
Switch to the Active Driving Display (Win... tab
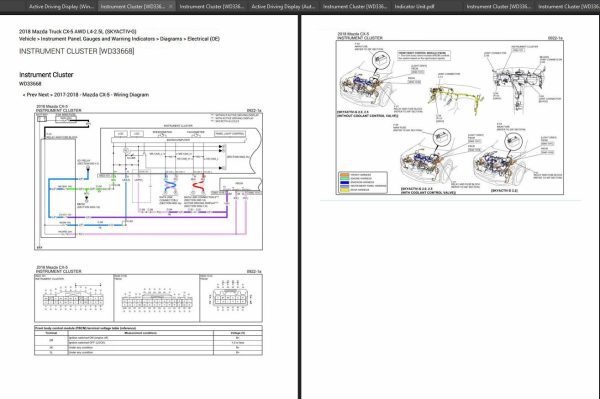[61, 7]
